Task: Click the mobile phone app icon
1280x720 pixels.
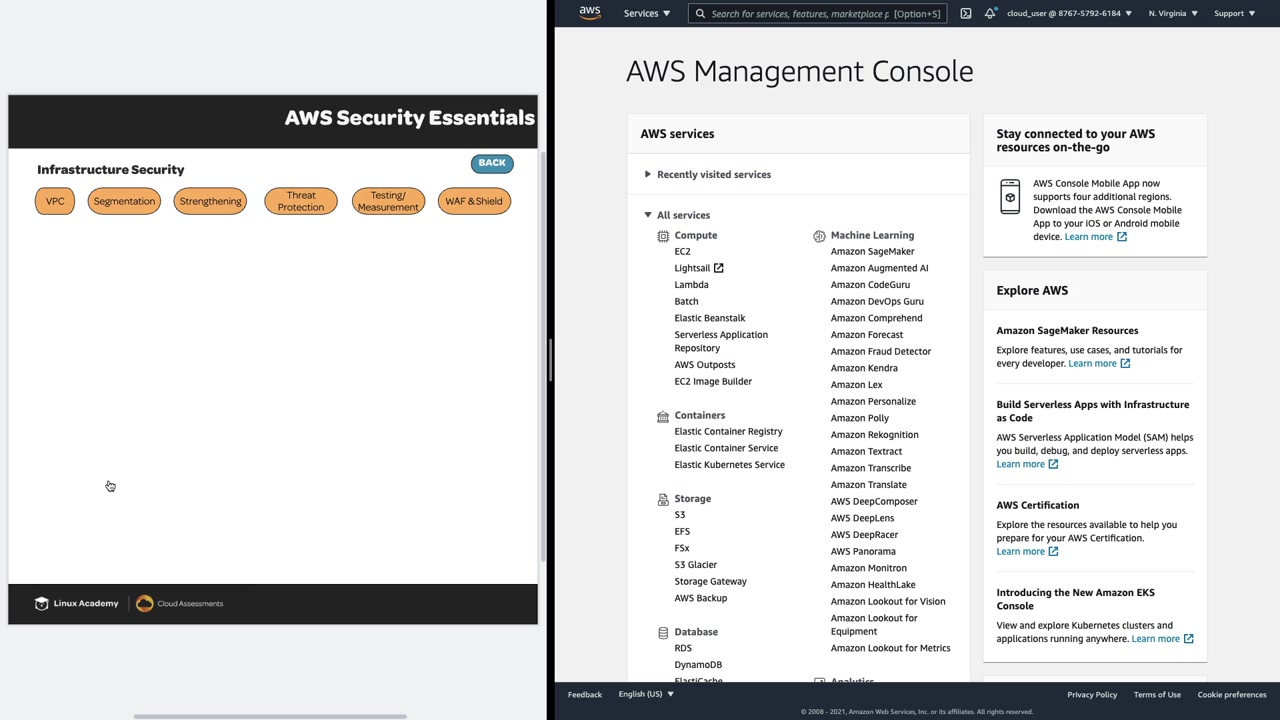Action: tap(1010, 197)
